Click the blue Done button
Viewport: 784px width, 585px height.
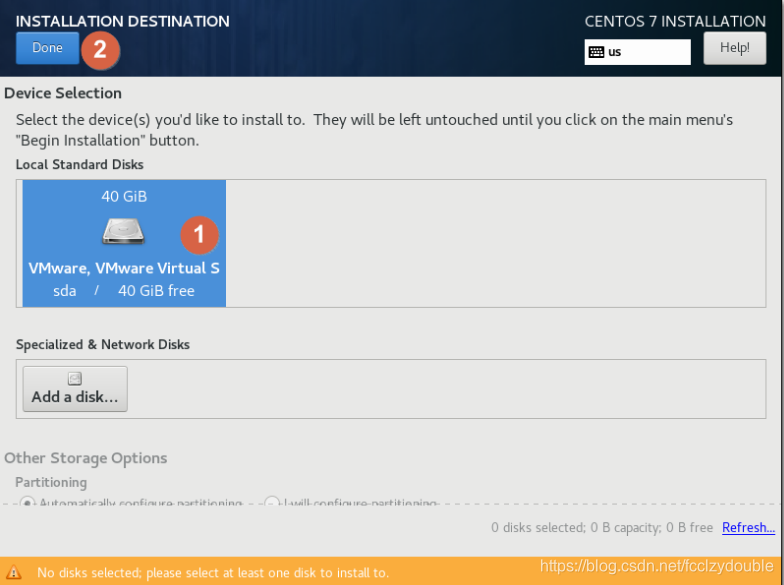click(x=48, y=48)
